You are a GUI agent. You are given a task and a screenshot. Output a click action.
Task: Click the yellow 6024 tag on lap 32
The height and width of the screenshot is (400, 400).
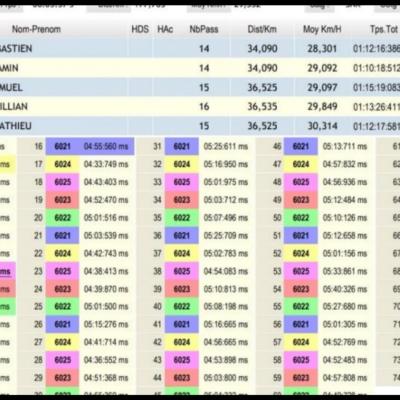(x=182, y=164)
